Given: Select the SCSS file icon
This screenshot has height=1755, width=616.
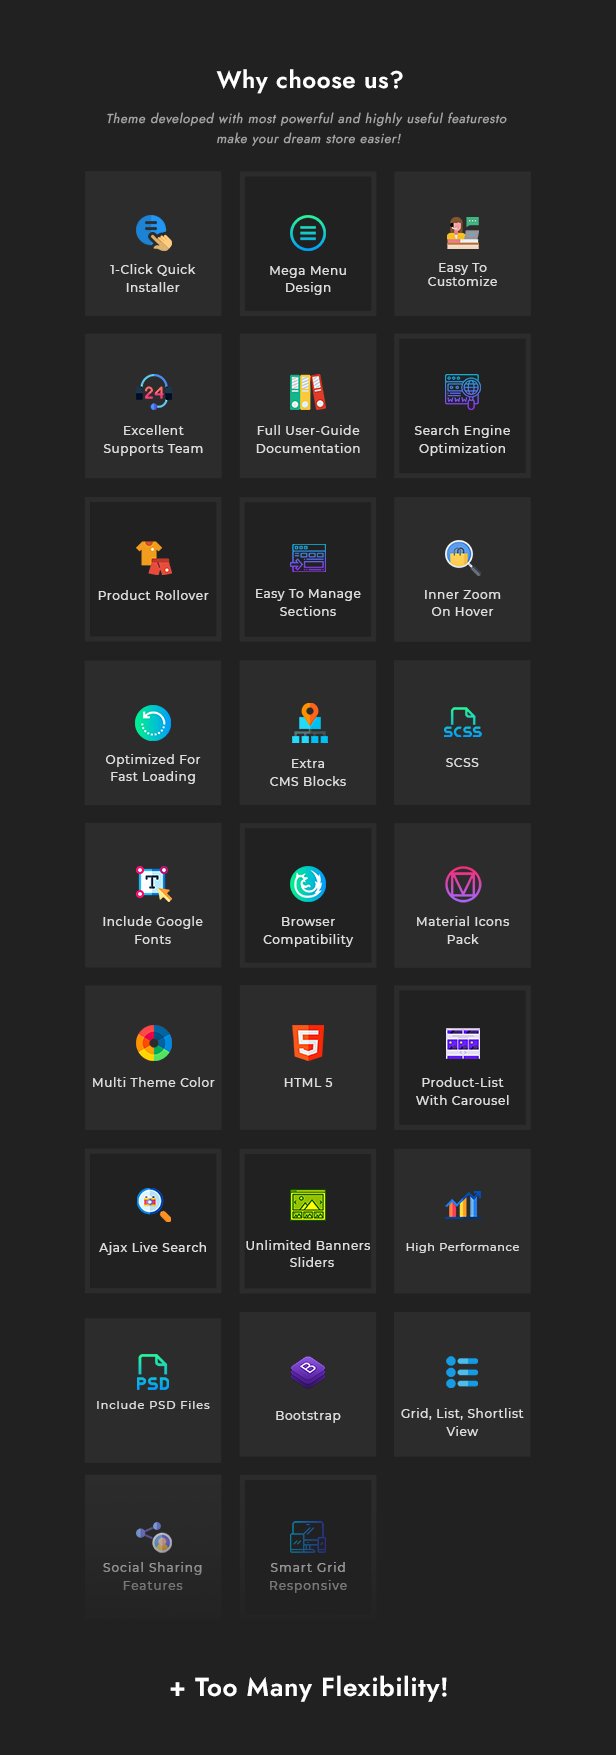Looking at the screenshot, I should click(x=463, y=723).
